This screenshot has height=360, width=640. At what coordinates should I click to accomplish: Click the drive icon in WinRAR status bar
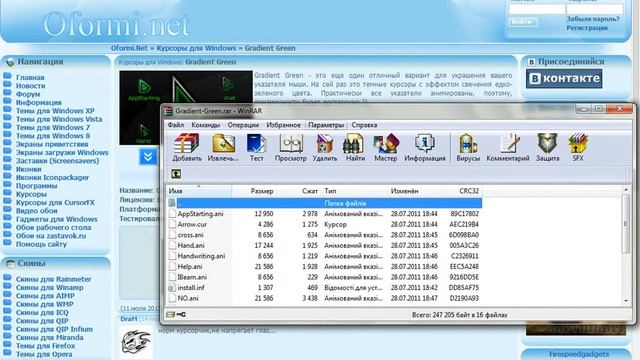coord(171,315)
